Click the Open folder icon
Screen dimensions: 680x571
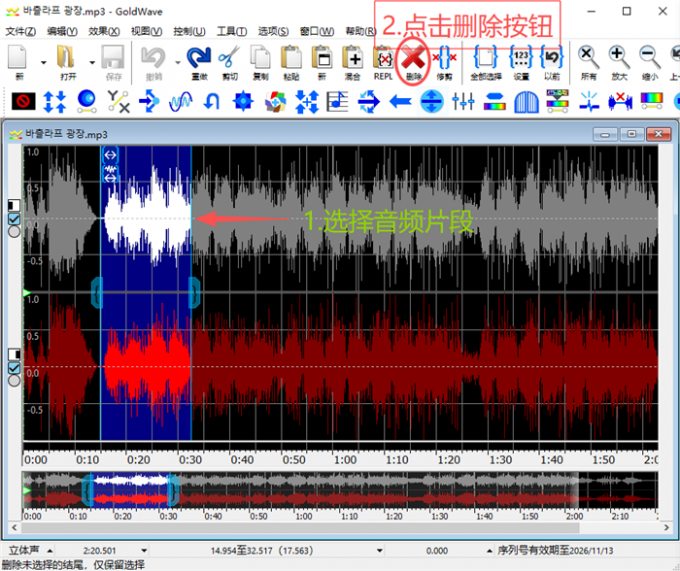pos(67,60)
